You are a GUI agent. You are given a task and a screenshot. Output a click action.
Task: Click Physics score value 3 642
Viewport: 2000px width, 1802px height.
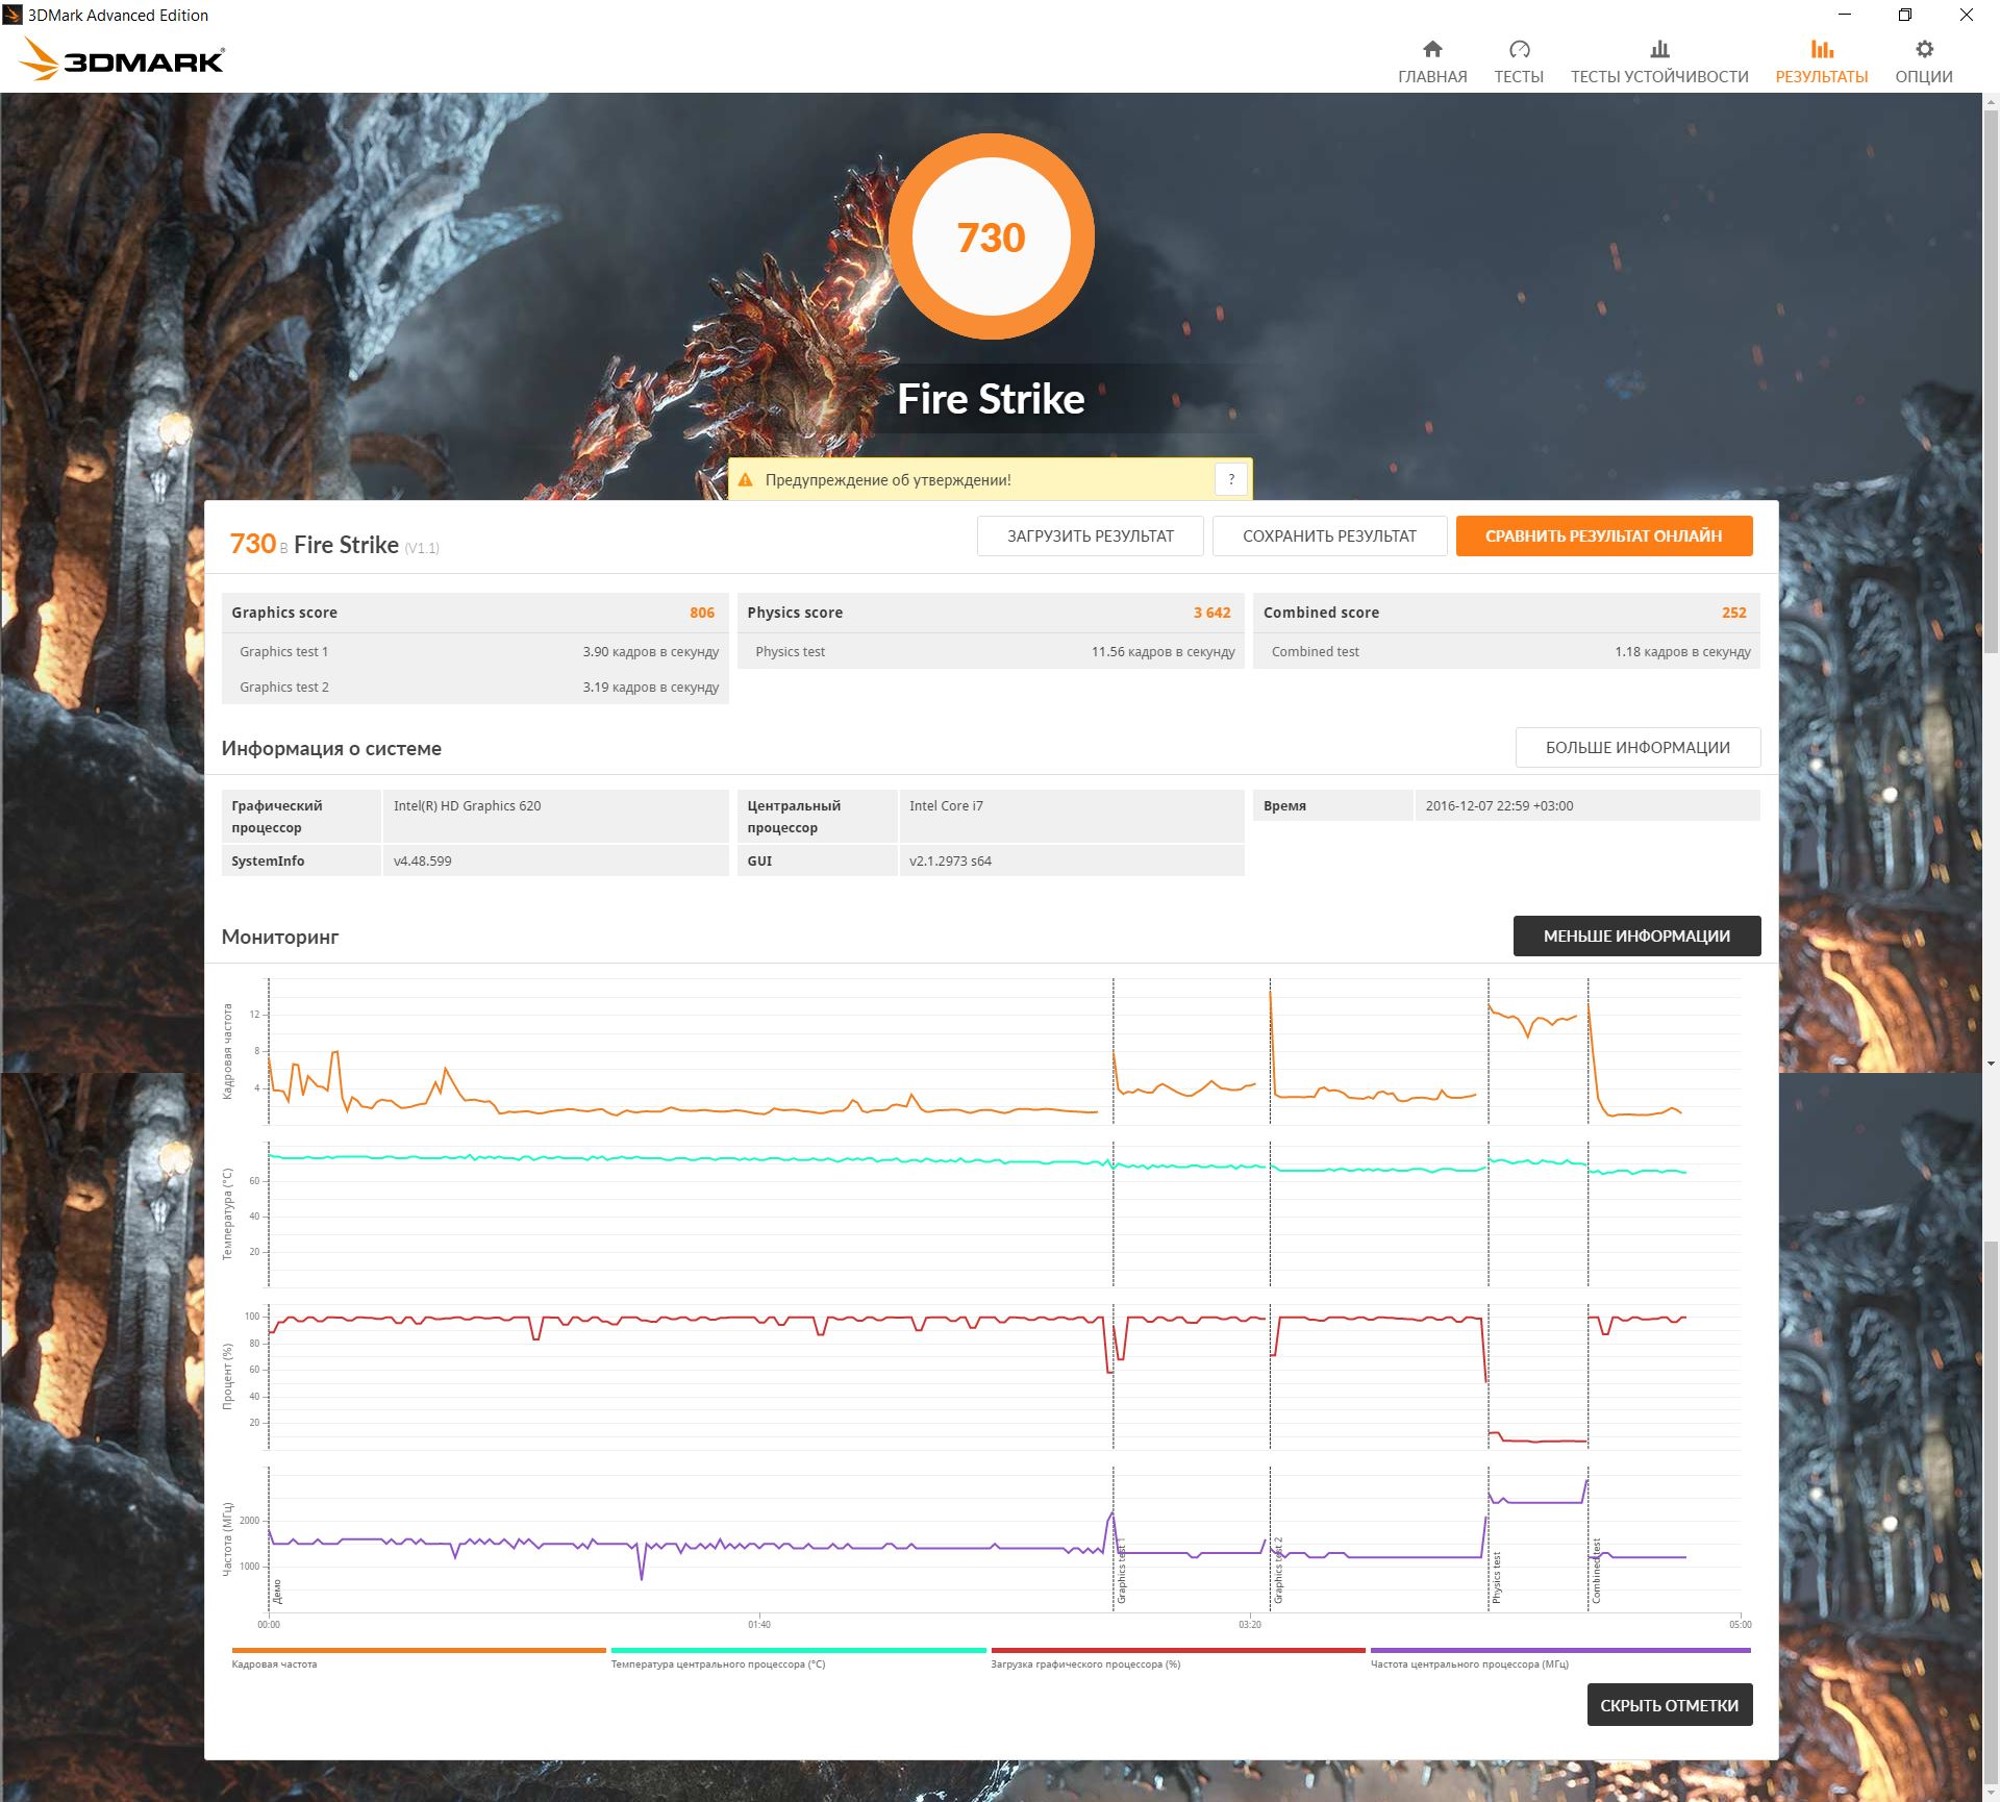pyautogui.click(x=1211, y=612)
